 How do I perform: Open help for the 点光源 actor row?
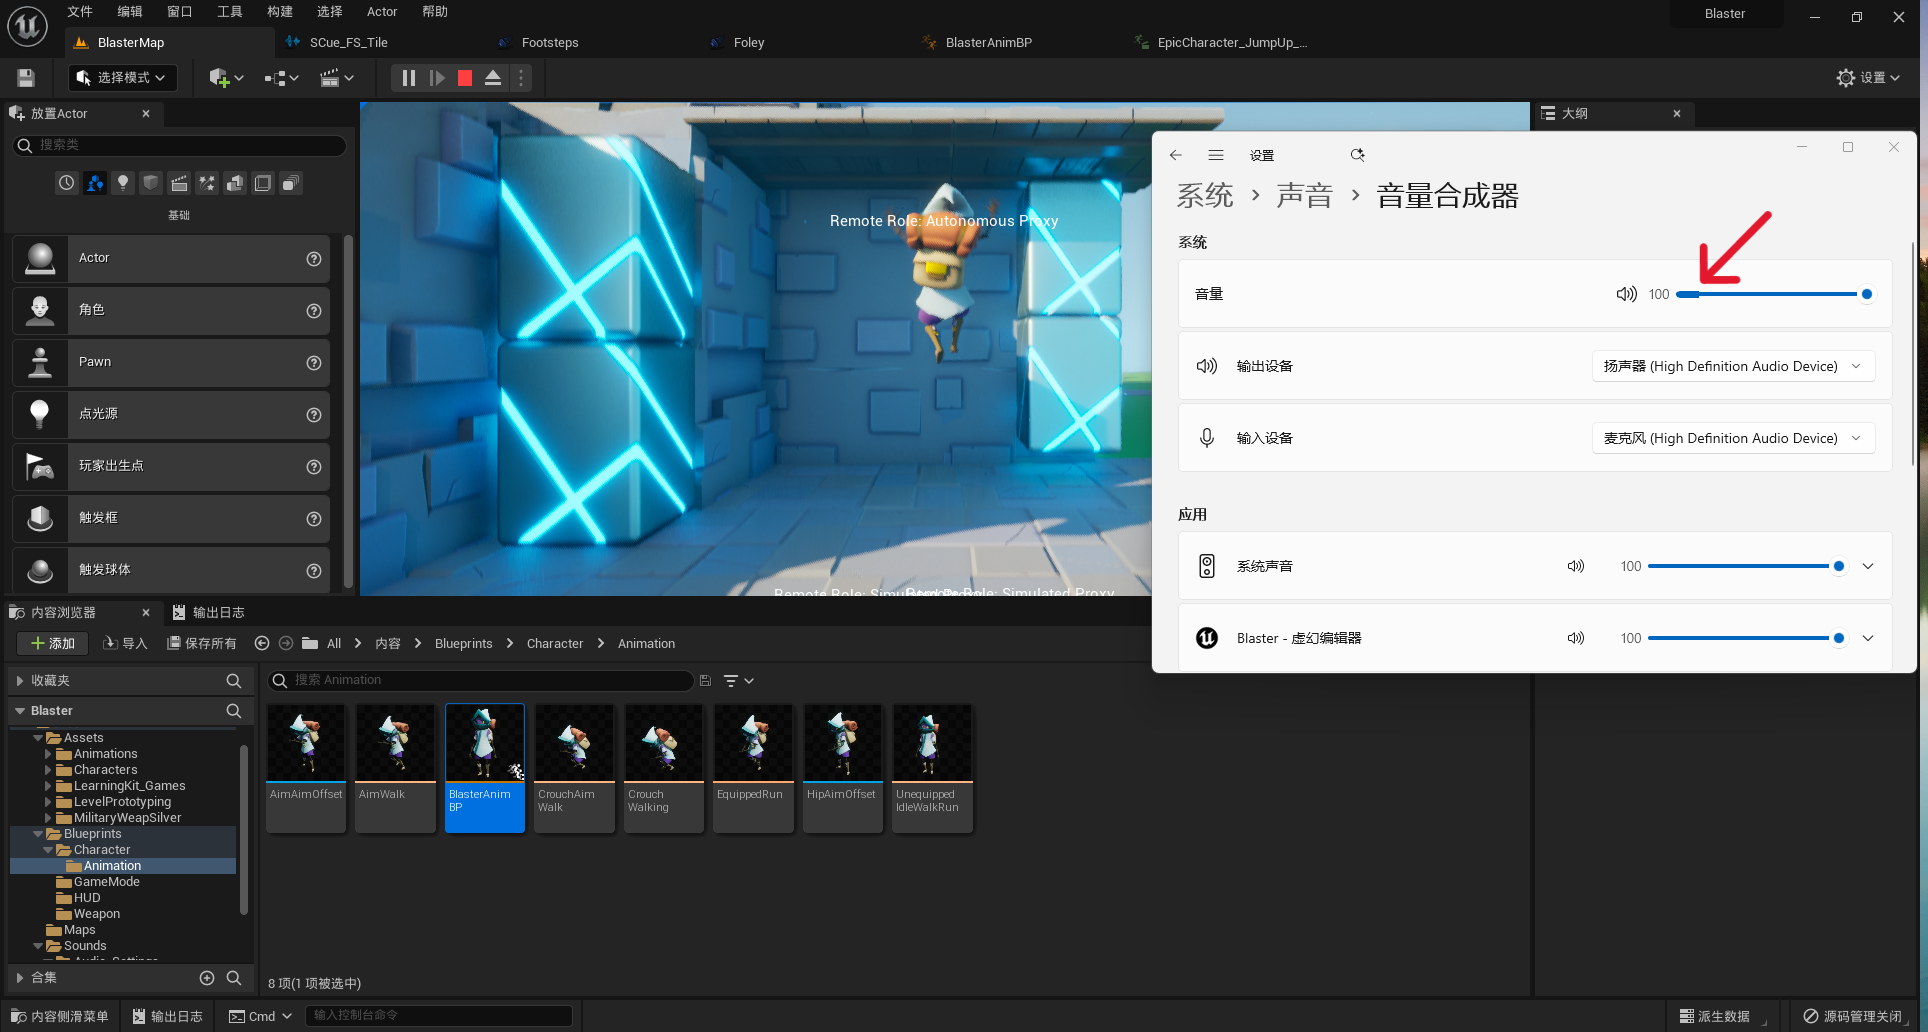coord(314,415)
